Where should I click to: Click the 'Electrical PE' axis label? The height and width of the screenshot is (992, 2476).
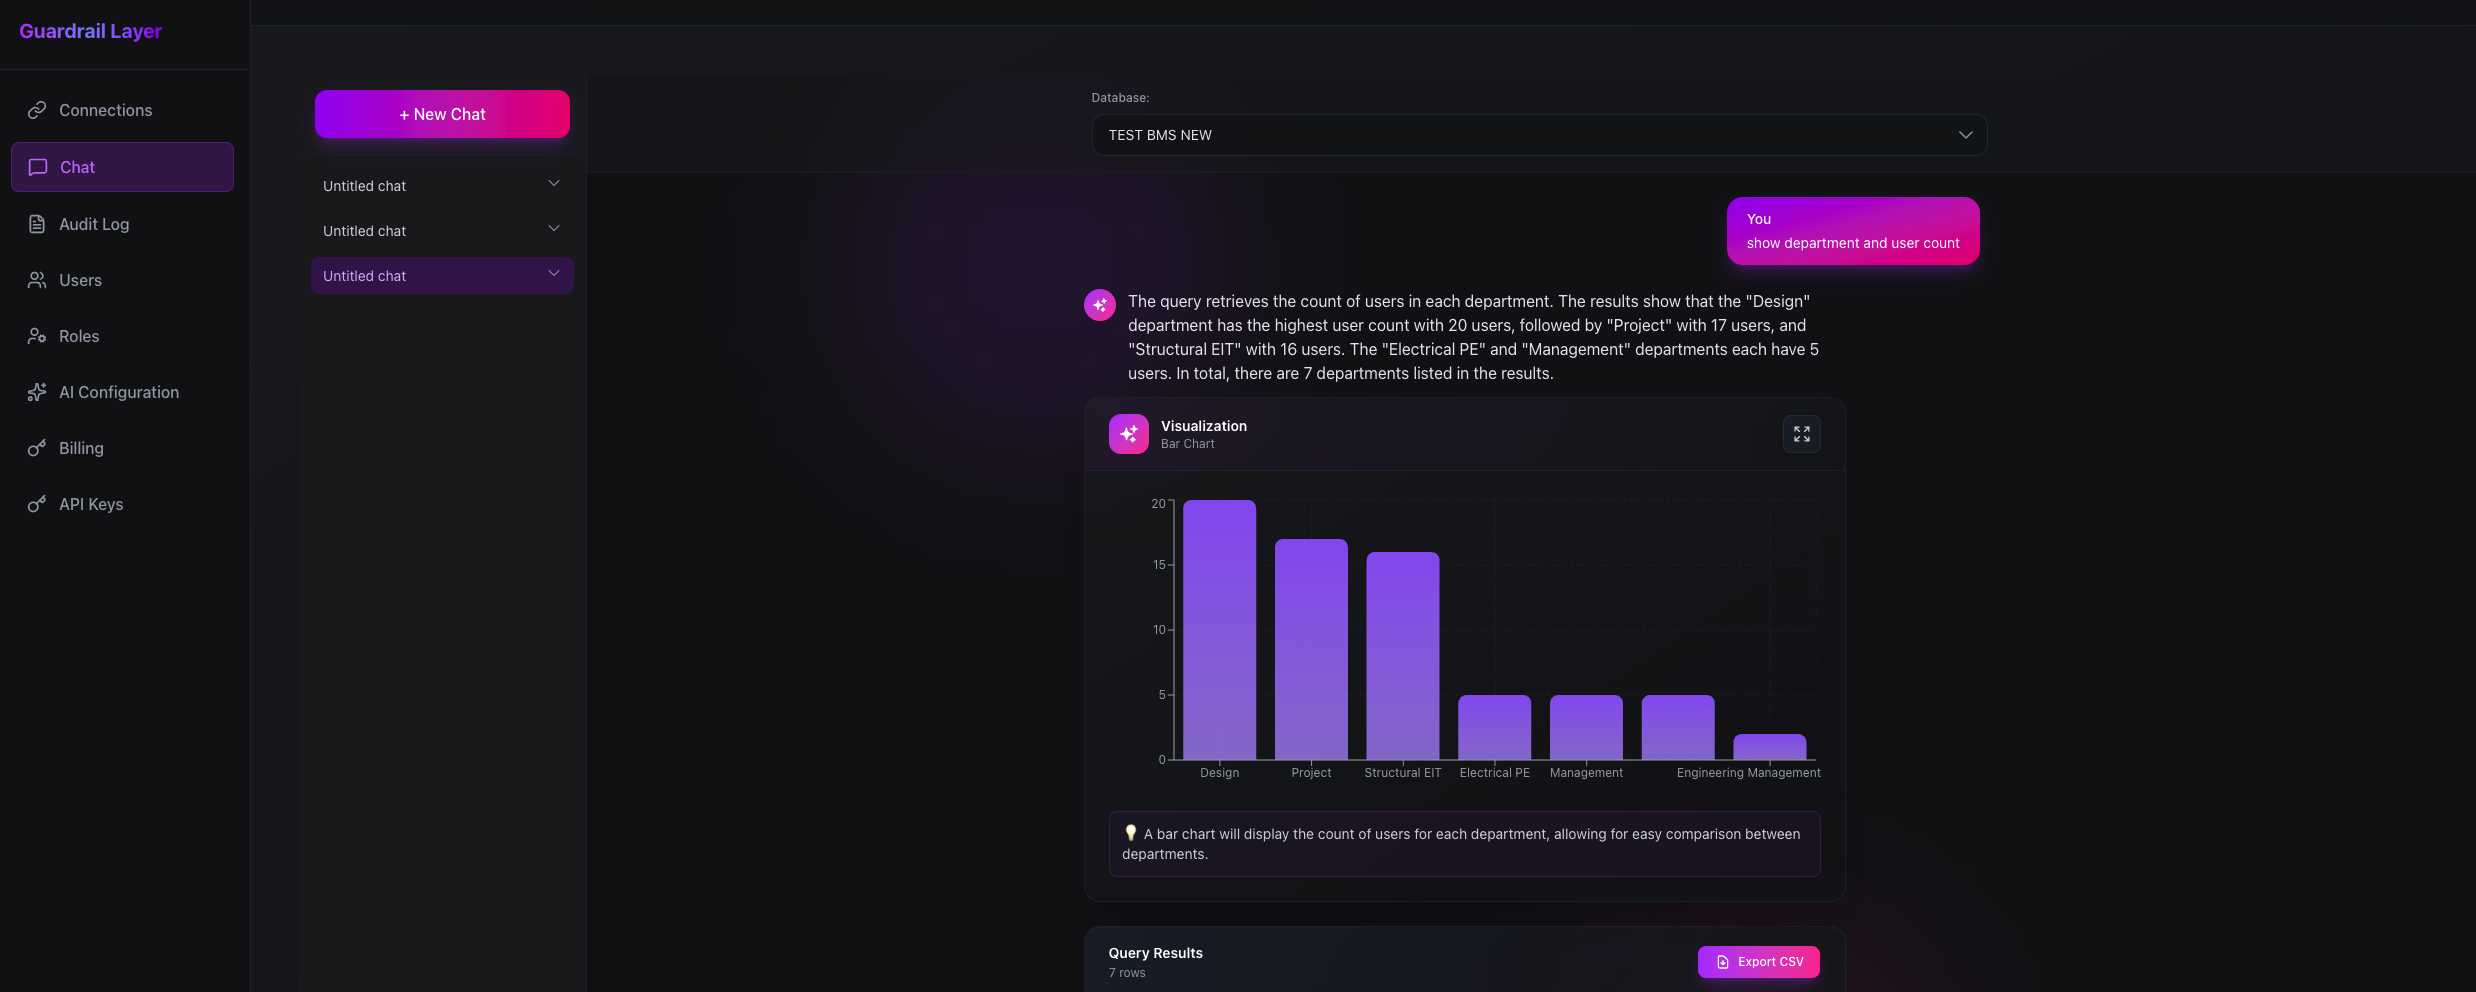[1494, 773]
